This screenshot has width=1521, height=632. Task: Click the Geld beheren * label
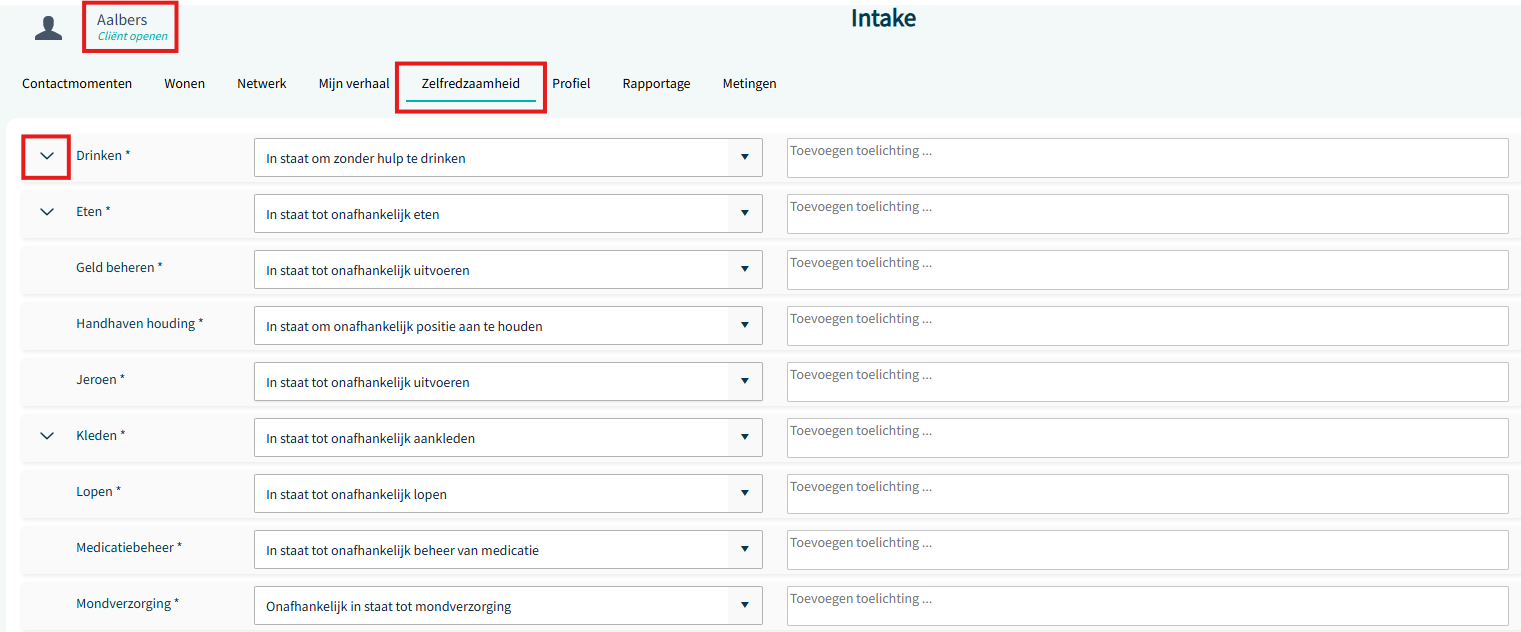[x=119, y=267]
